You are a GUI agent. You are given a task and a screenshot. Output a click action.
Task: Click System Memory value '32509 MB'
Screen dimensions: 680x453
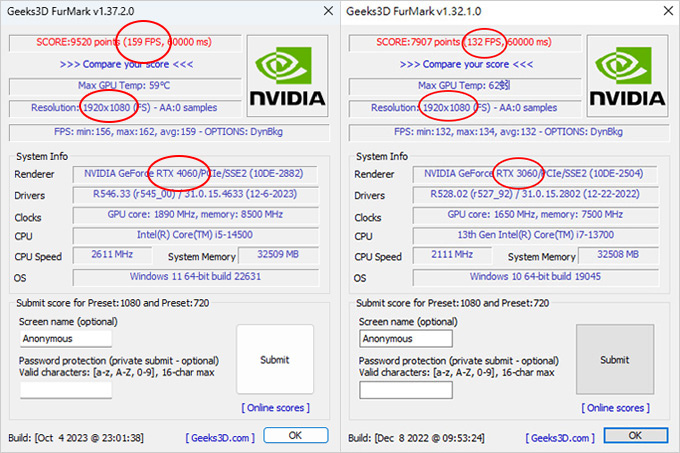(278, 254)
